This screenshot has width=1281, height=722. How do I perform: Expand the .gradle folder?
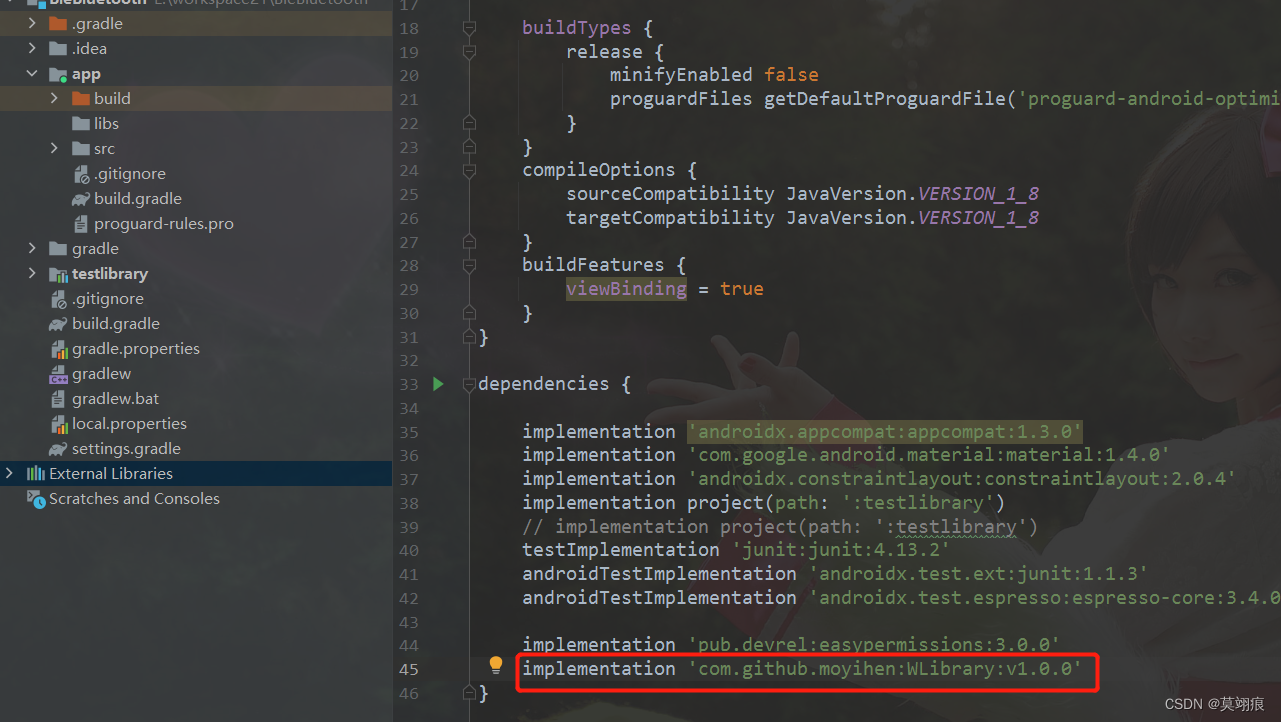pos(32,23)
